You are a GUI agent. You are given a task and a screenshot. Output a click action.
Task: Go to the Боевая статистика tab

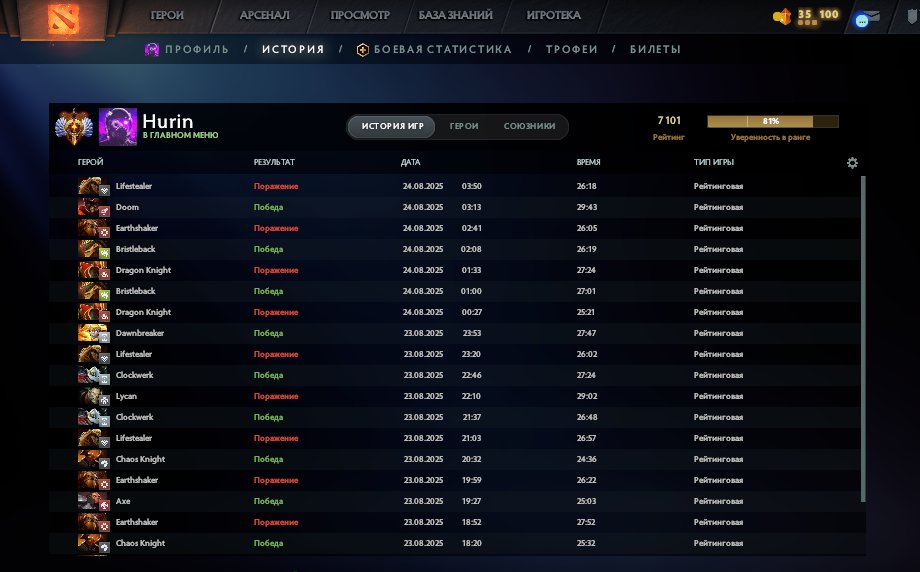tap(442, 49)
